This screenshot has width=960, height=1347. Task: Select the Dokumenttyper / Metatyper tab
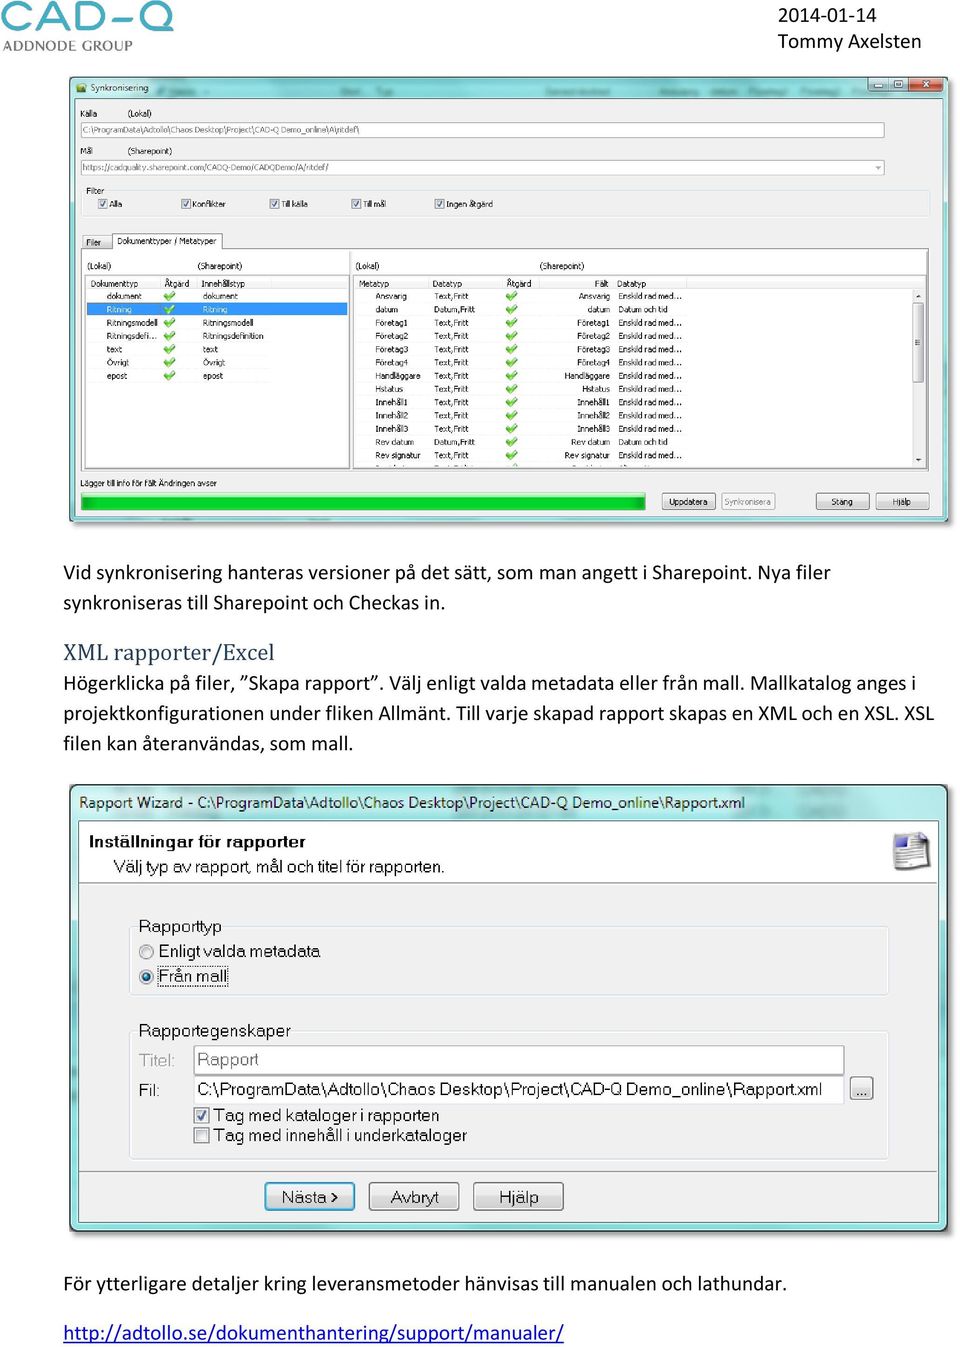[x=166, y=241]
